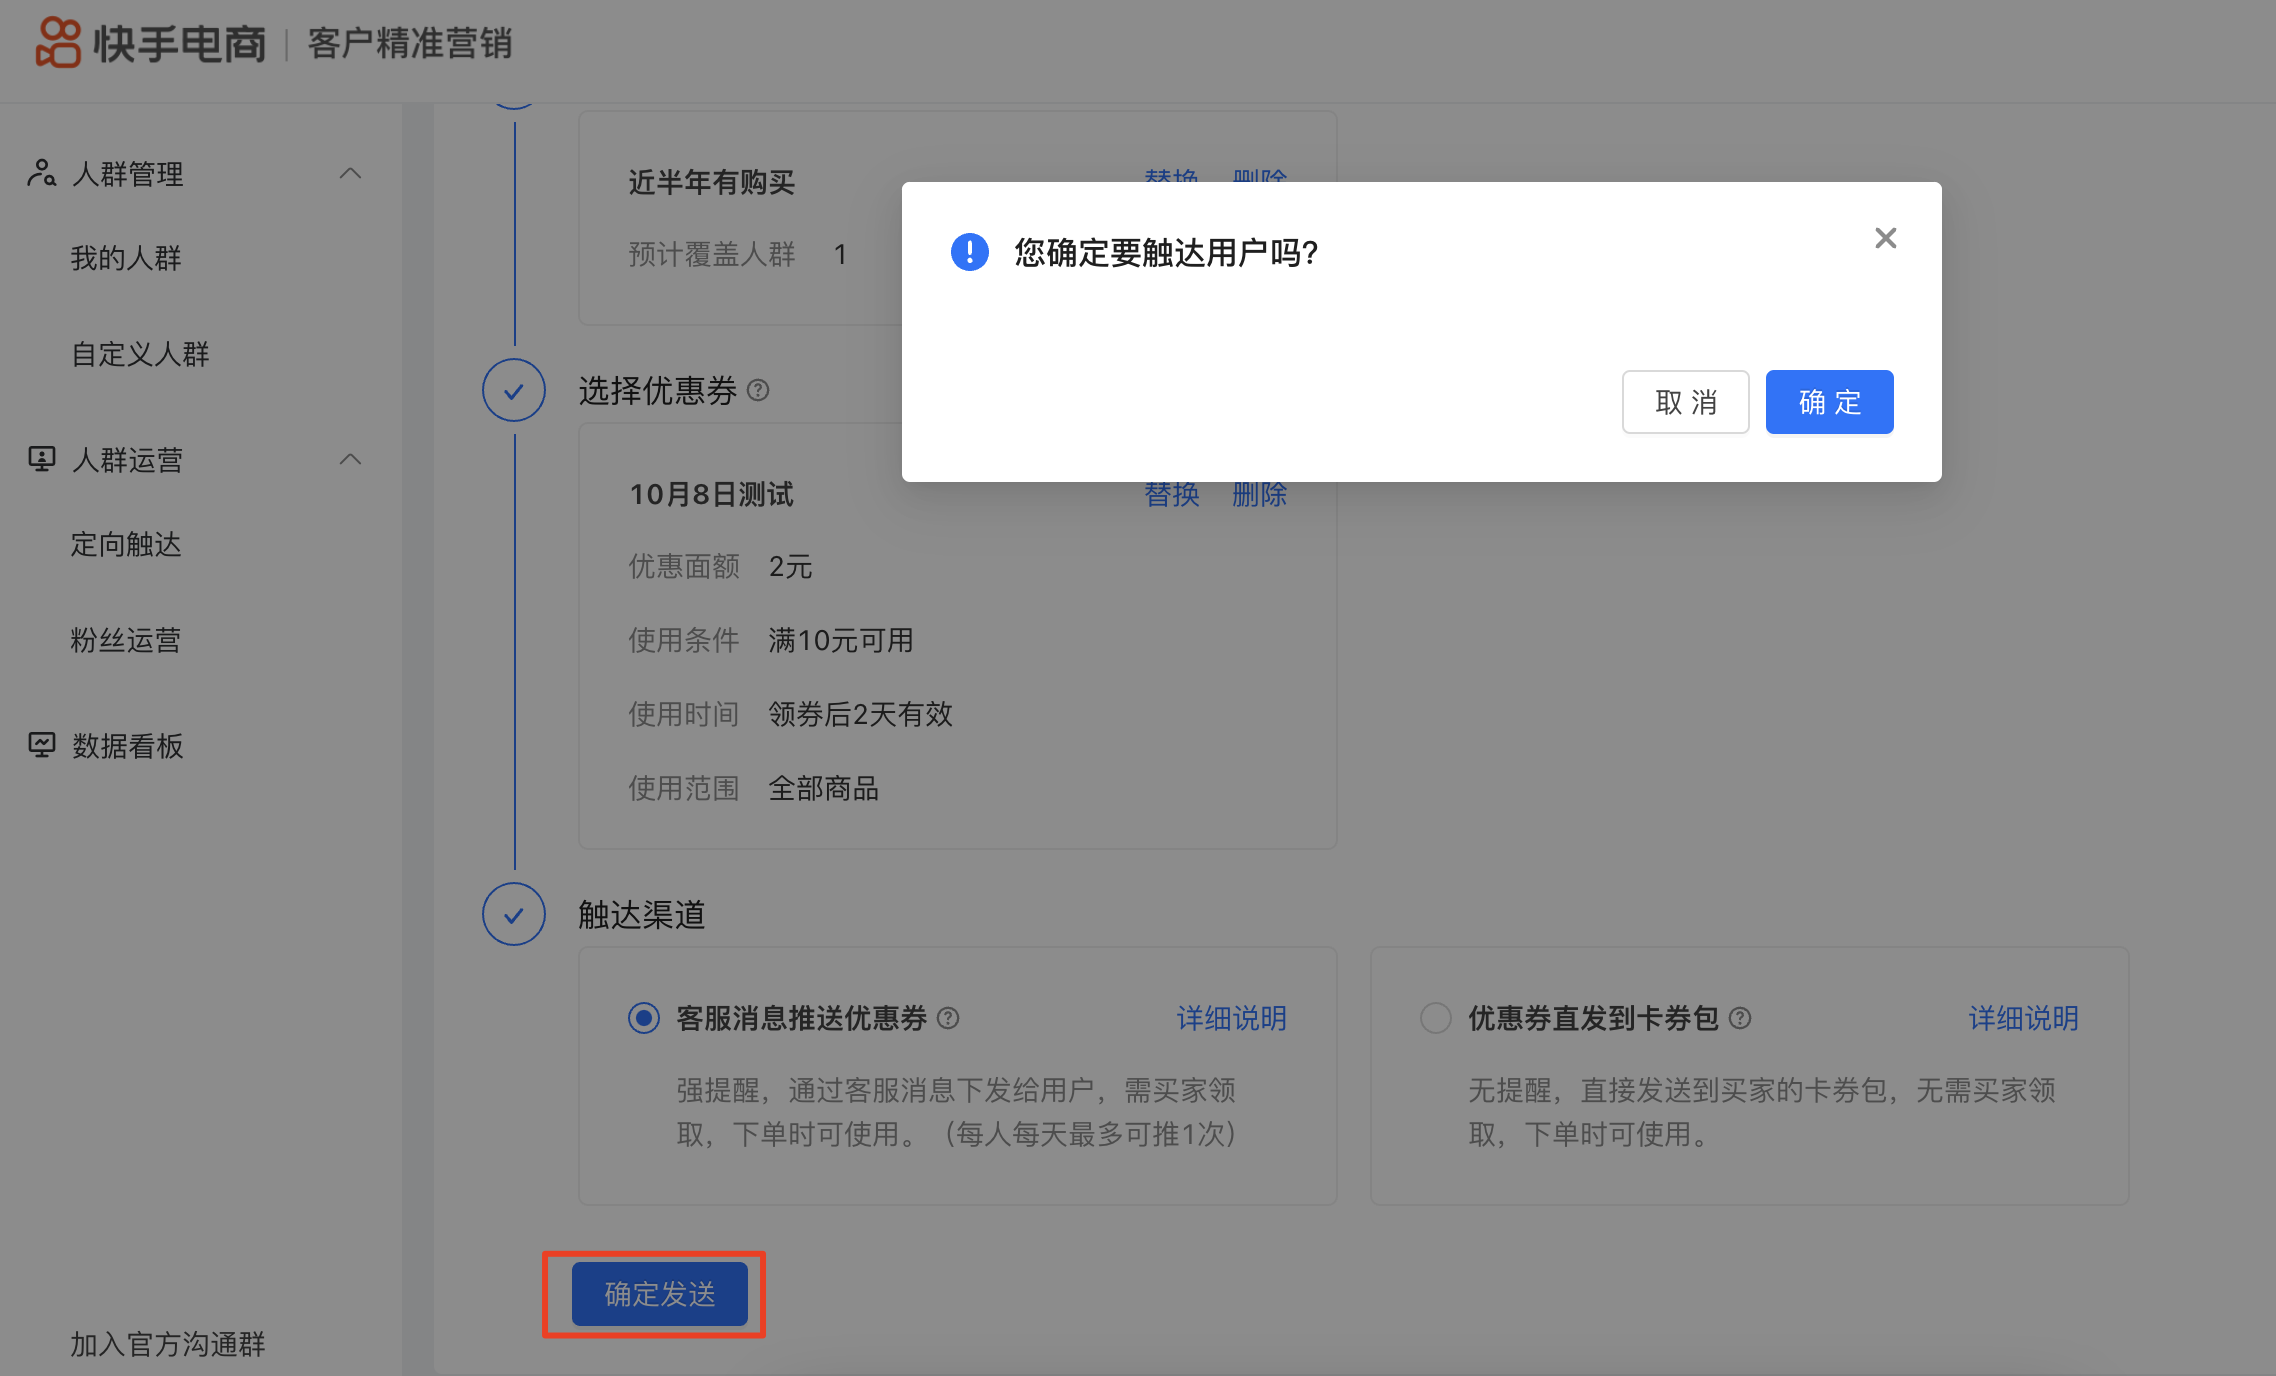Screen dimensions: 2276x1376
Task: Click help icon beside 优惠券直发到卡券包
Action: [1740, 1018]
